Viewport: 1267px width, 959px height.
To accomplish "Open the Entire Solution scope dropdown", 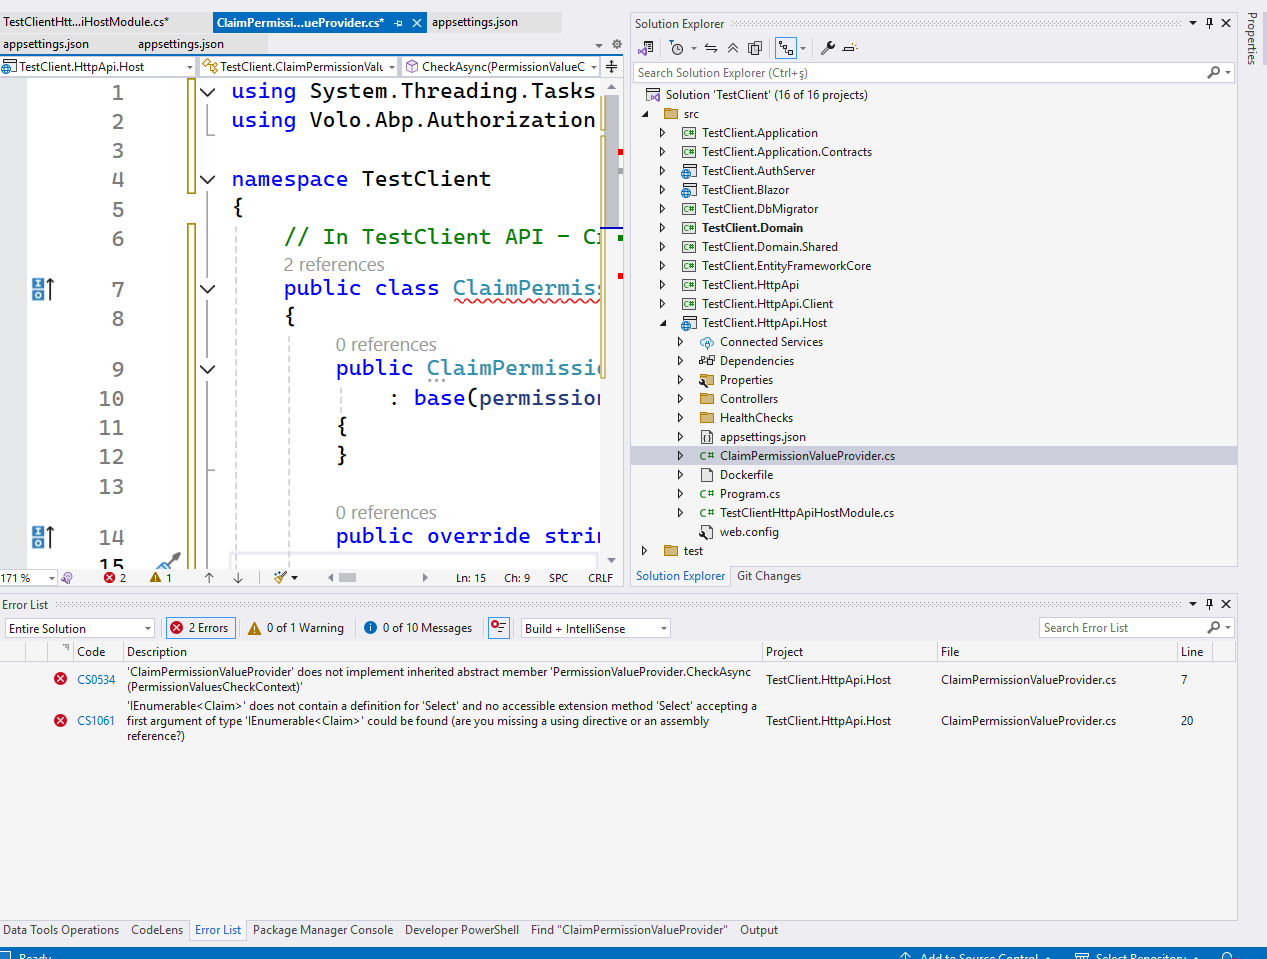I will point(79,628).
